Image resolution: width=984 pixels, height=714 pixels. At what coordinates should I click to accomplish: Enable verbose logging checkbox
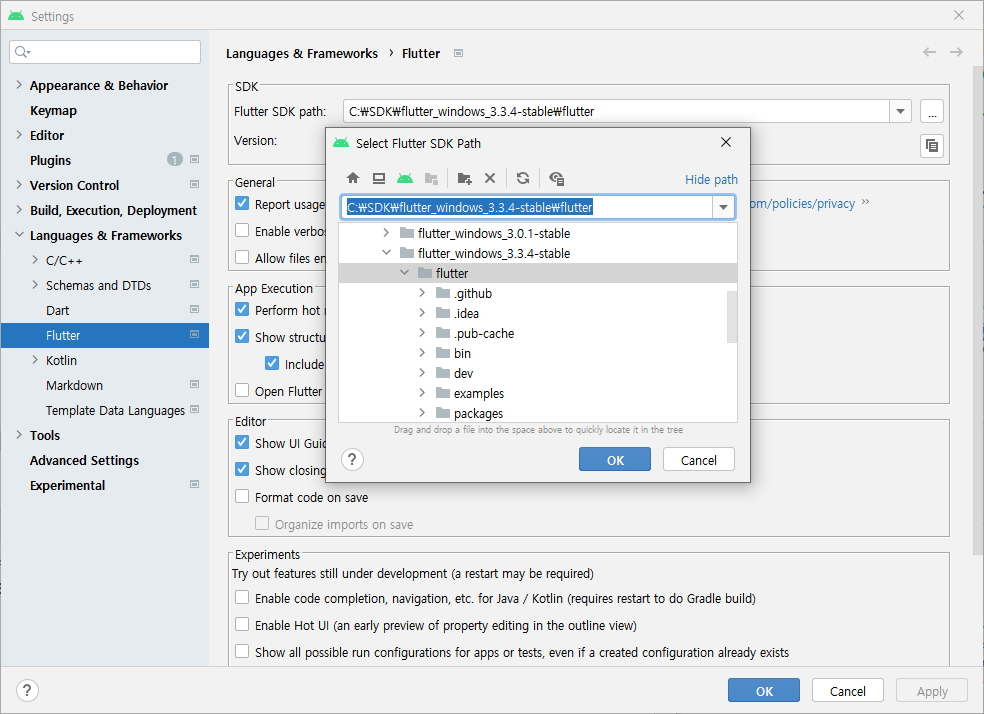coord(242,230)
